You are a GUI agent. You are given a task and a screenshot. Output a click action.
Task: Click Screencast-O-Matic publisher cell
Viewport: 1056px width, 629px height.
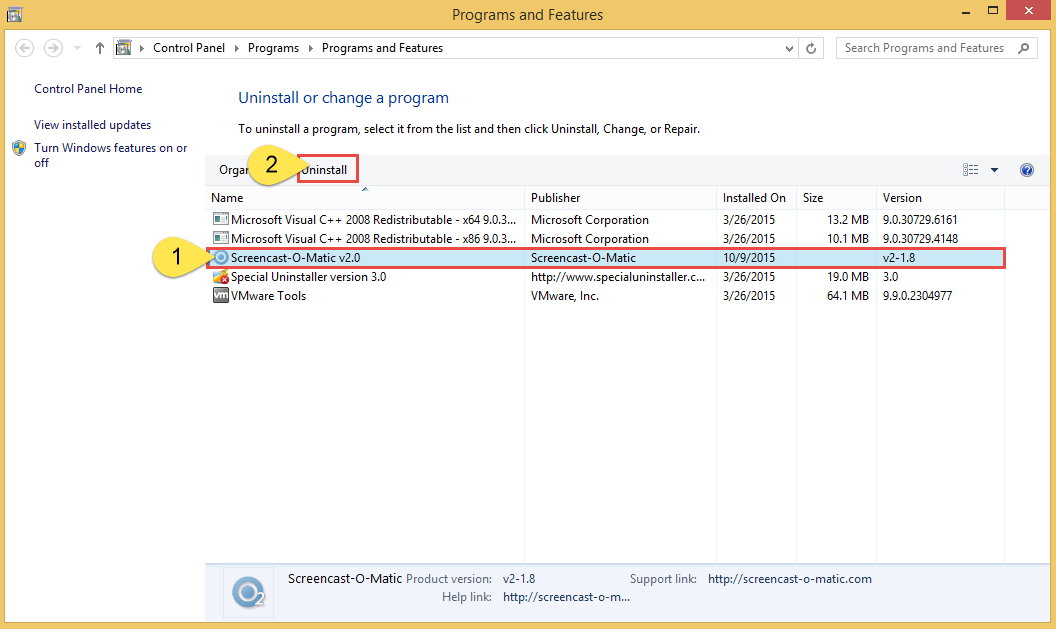[583, 258]
